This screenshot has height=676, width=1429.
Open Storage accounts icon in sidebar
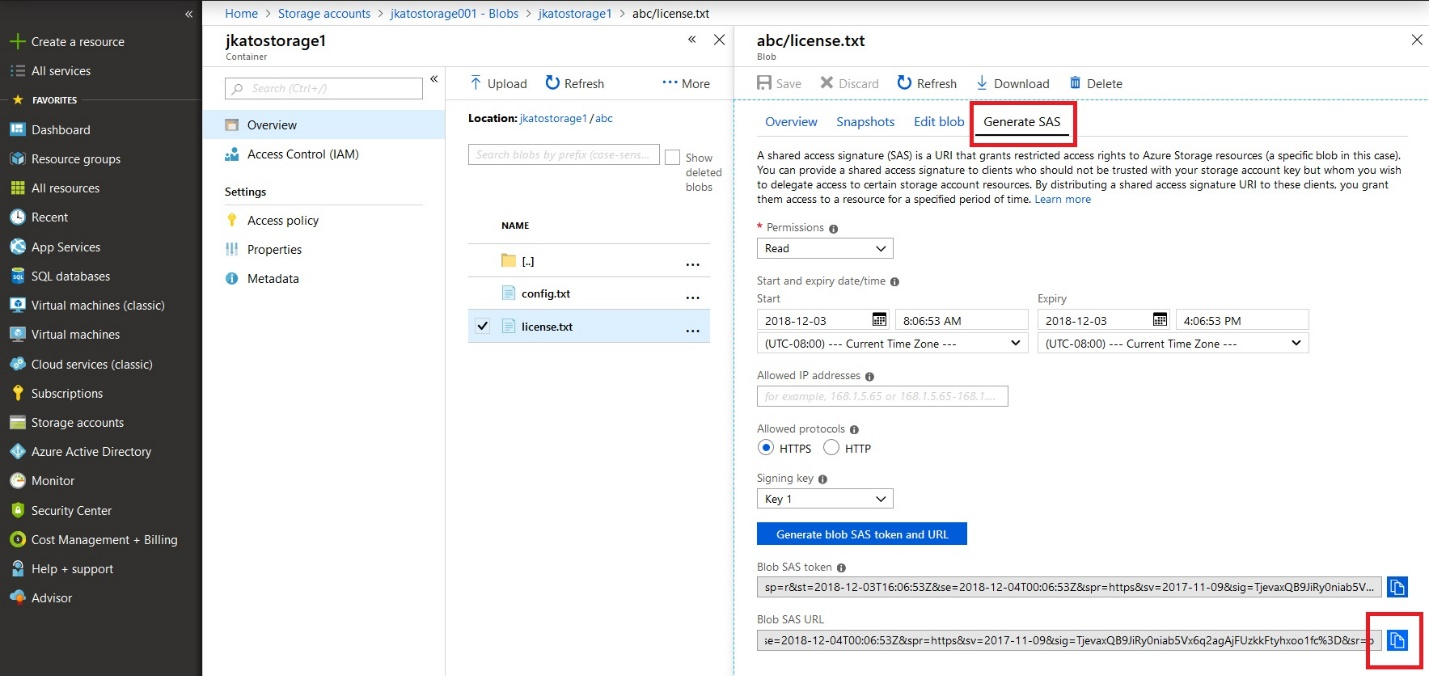(x=17, y=422)
